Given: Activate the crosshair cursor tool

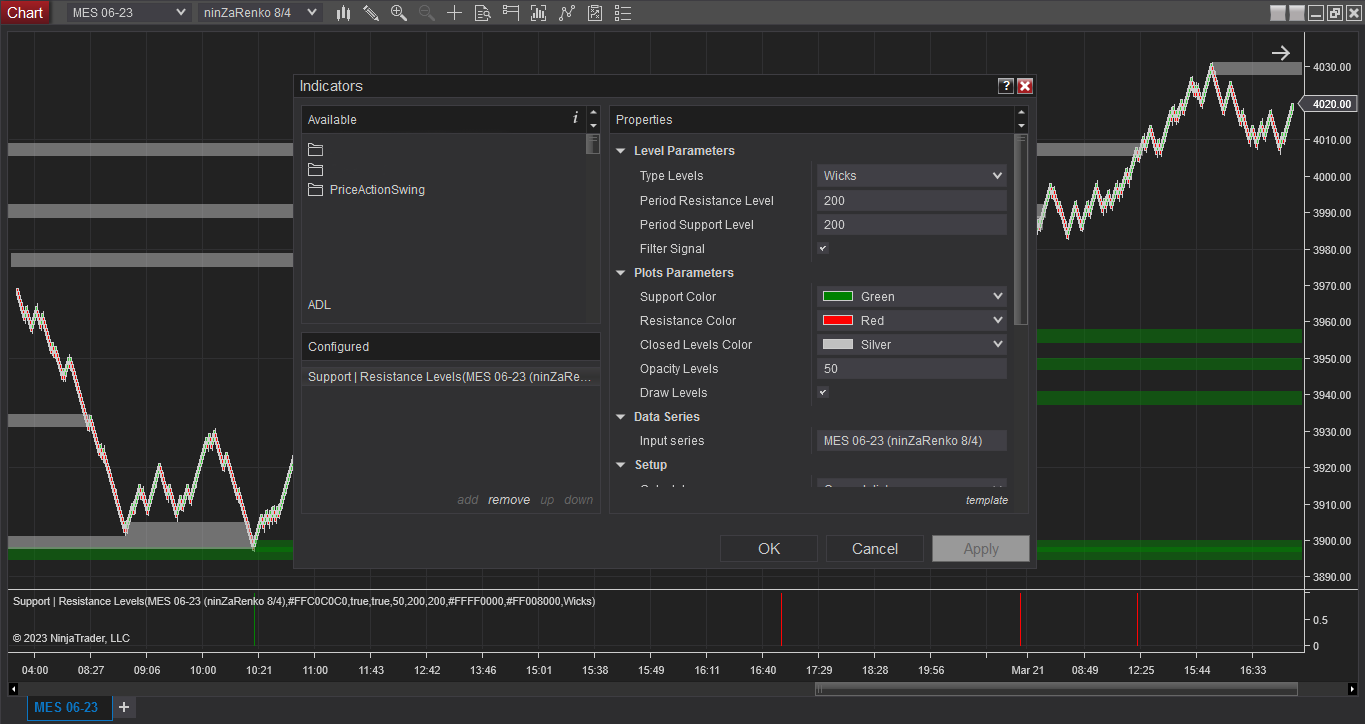Looking at the screenshot, I should [x=455, y=13].
